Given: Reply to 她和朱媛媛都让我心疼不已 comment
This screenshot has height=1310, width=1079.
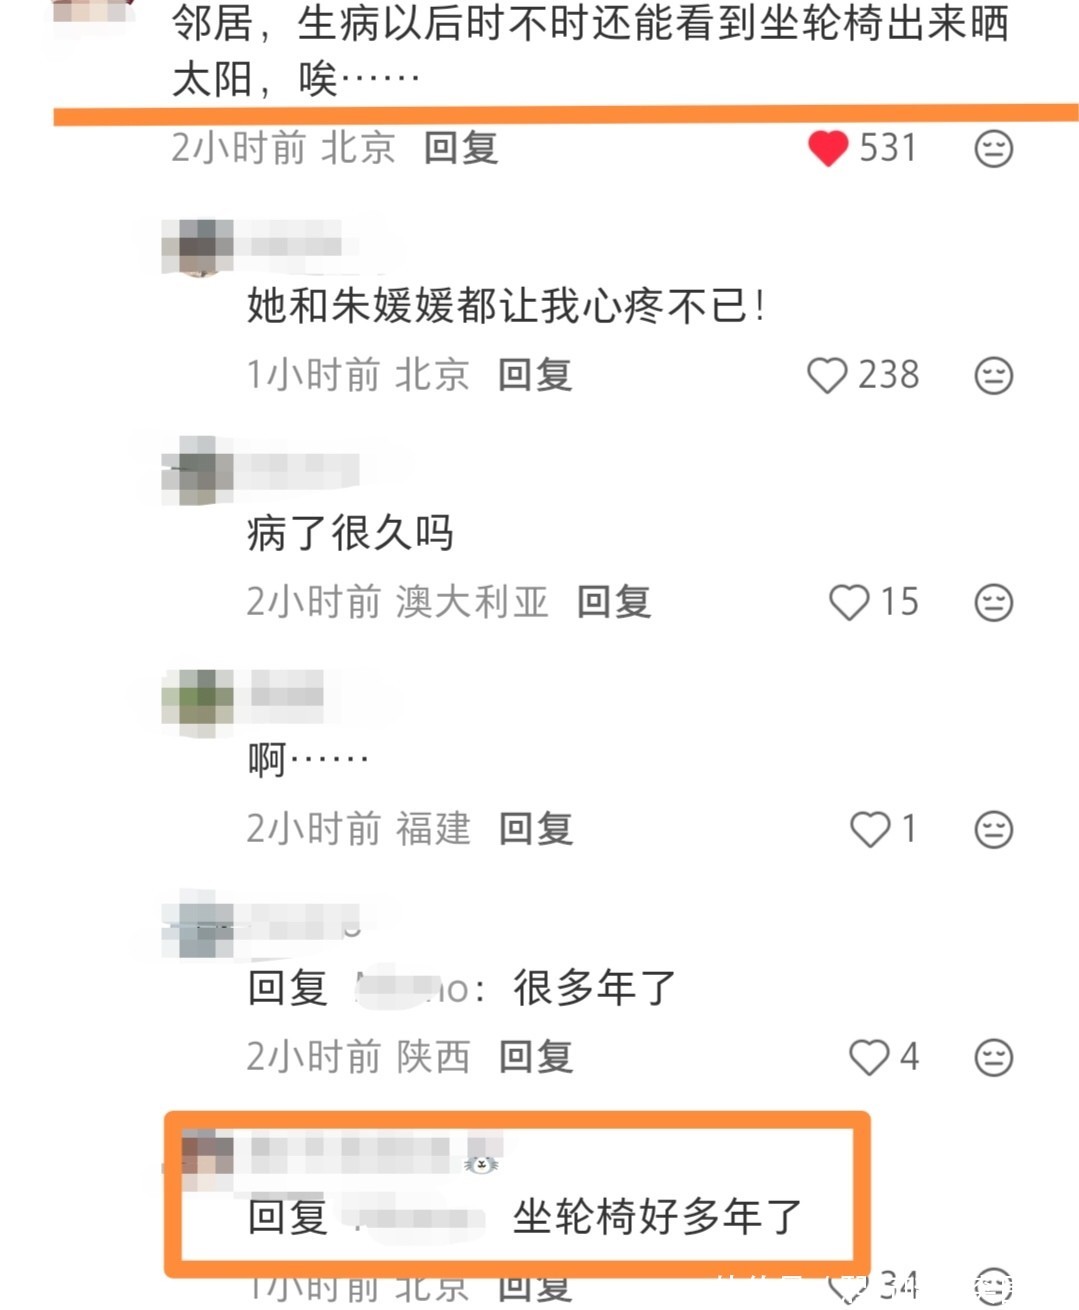Looking at the screenshot, I should [535, 375].
